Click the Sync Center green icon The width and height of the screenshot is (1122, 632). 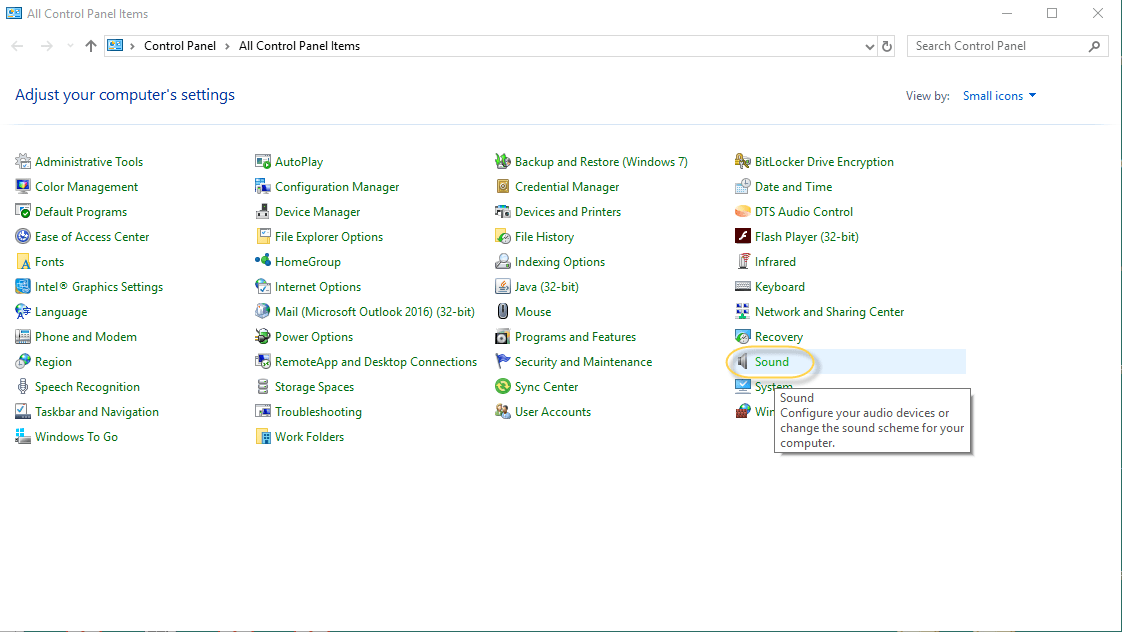[502, 387]
